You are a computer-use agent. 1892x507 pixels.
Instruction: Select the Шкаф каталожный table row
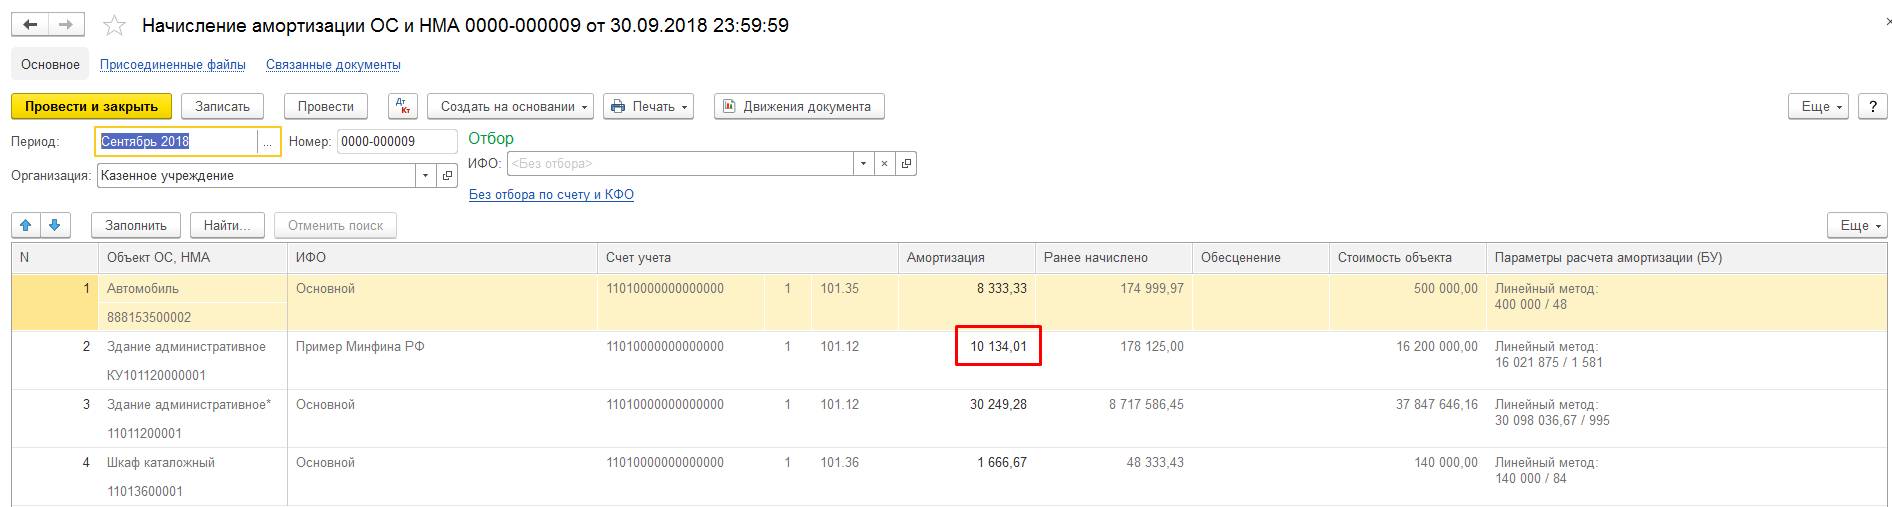click(x=160, y=463)
